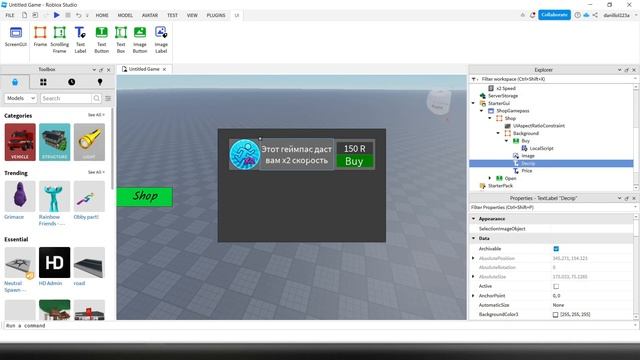
Task: Collapse the StarterGui tree node
Action: tap(473, 103)
